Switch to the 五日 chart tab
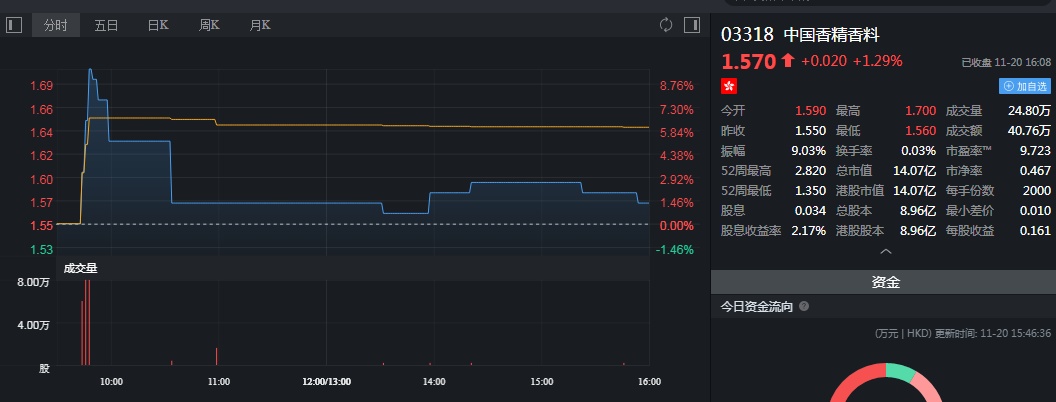The width and height of the screenshot is (1056, 402). click(106, 25)
